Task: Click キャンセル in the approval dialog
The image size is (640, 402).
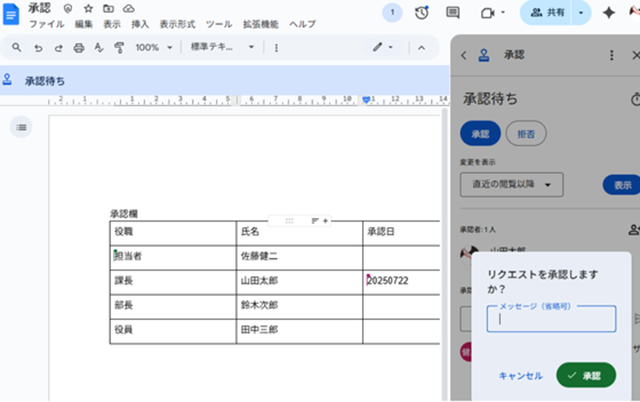Action: [x=520, y=376]
